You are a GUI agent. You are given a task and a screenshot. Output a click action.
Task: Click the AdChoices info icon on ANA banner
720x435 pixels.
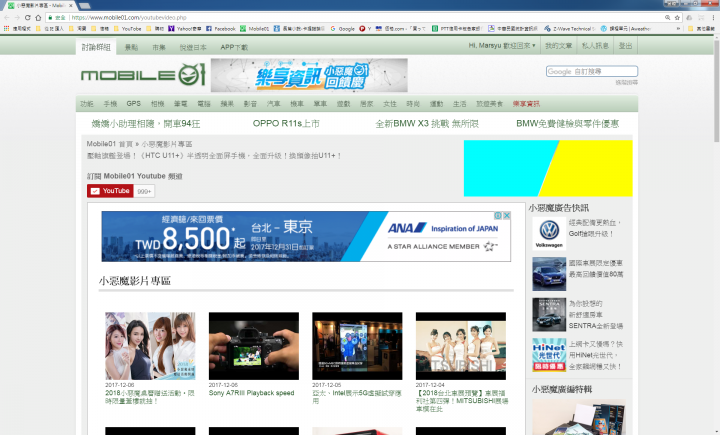(x=498, y=215)
